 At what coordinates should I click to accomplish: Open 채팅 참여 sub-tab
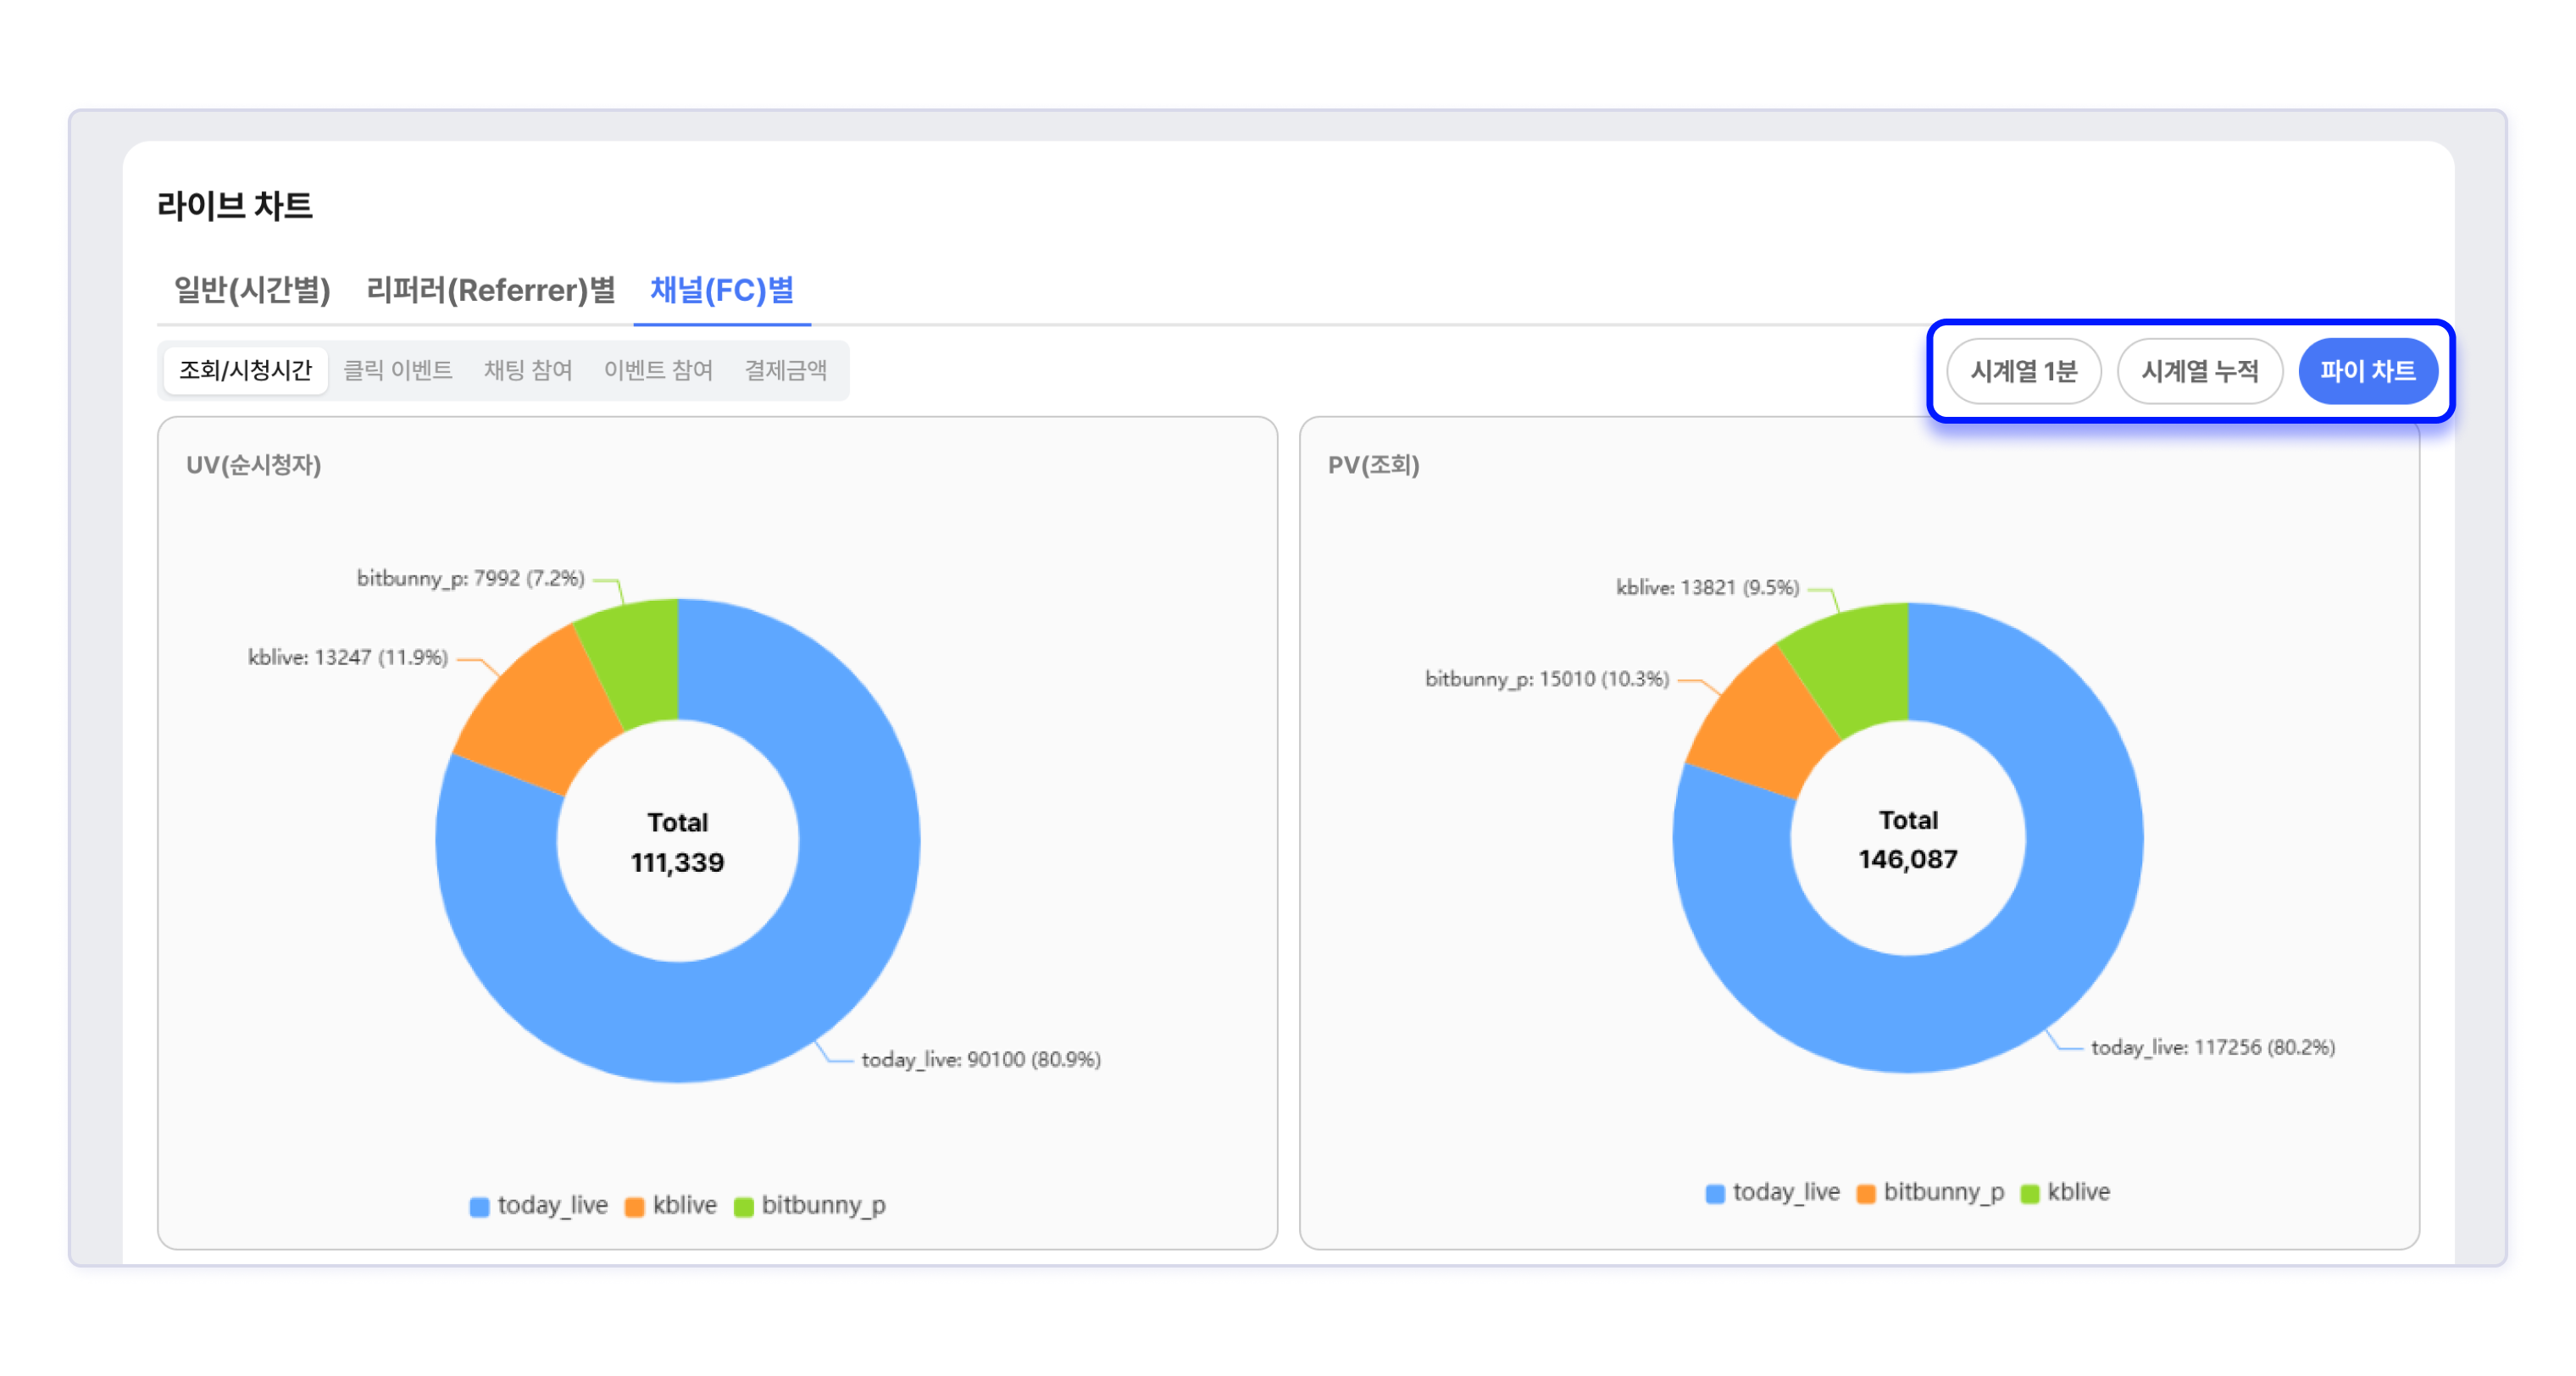[527, 371]
